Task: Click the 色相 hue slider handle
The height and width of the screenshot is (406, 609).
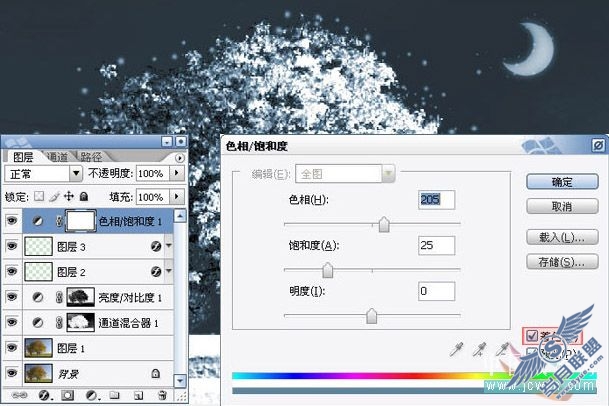Action: tap(384, 225)
